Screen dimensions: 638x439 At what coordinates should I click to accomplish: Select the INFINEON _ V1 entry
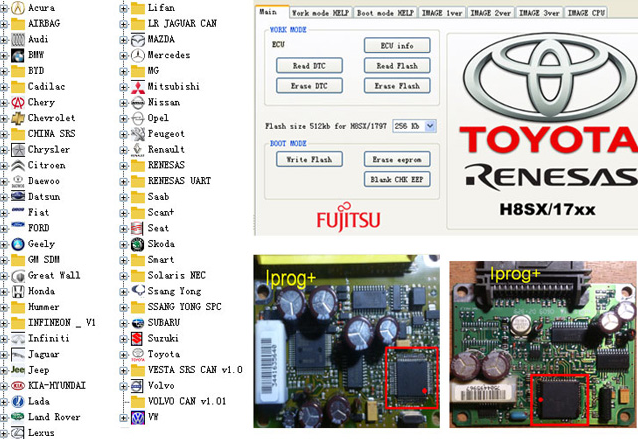coord(61,323)
